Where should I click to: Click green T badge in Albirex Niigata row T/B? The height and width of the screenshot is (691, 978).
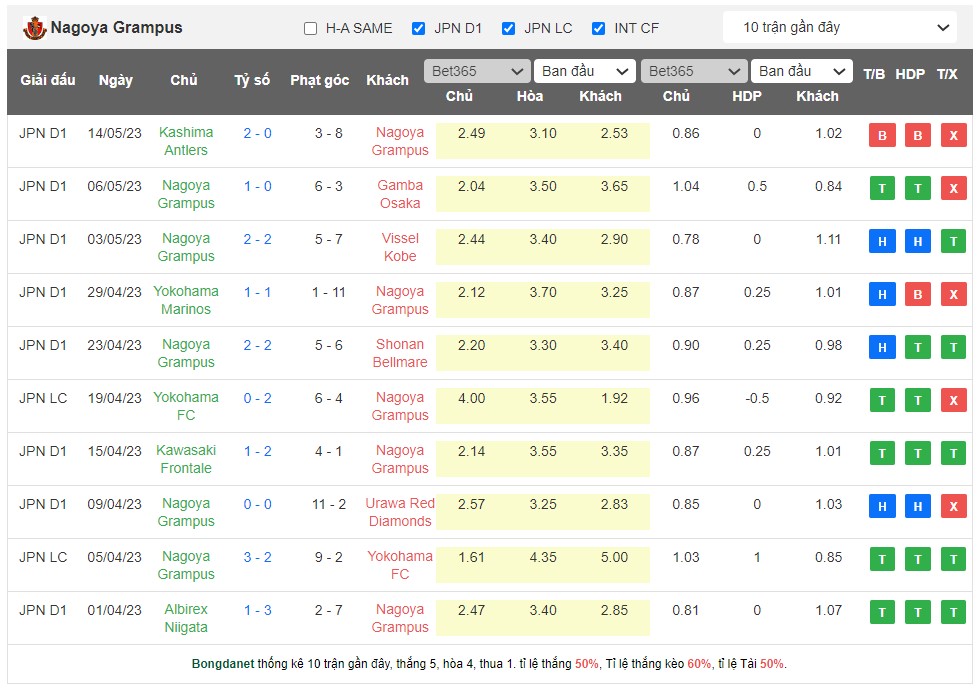click(882, 612)
